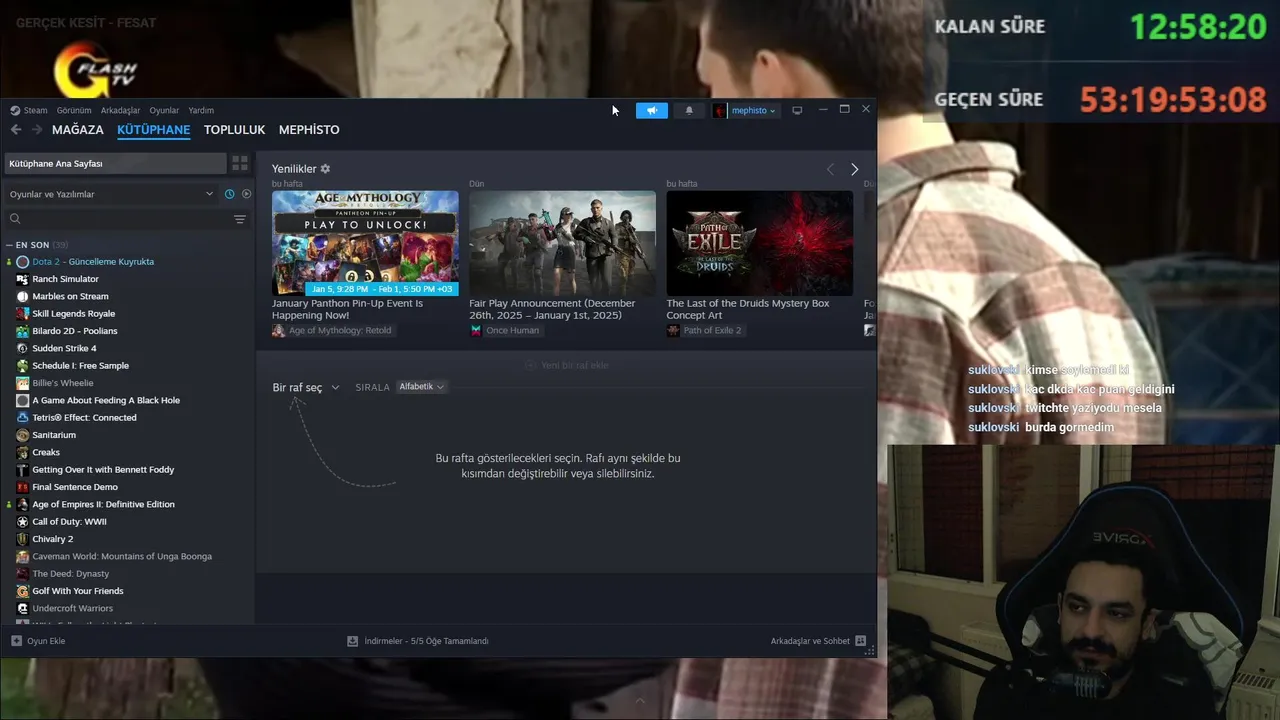Click Yeni bir raf ekle
This screenshot has height=720, width=1280.
click(x=567, y=365)
